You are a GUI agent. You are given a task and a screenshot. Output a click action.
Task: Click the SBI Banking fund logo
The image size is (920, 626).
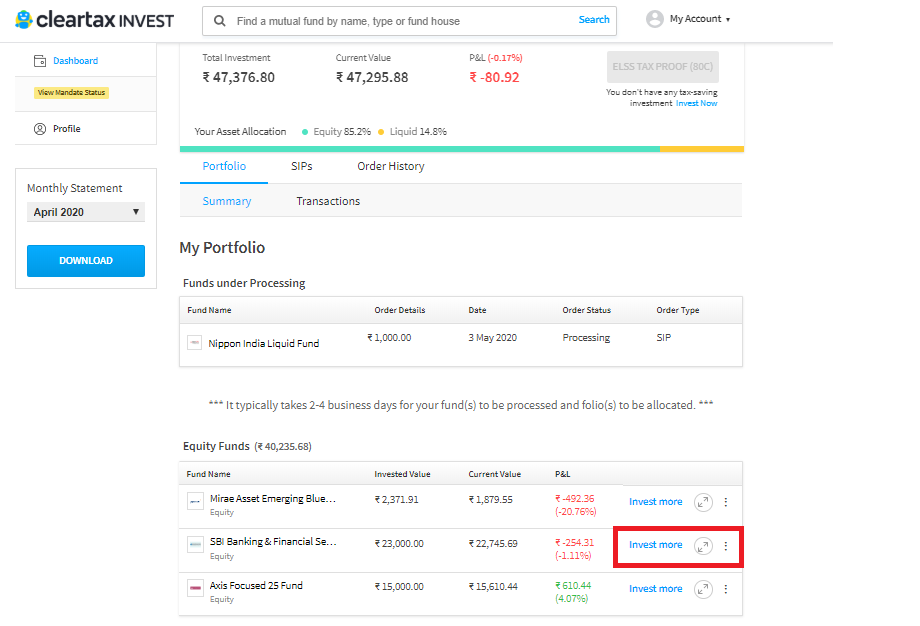pos(195,544)
